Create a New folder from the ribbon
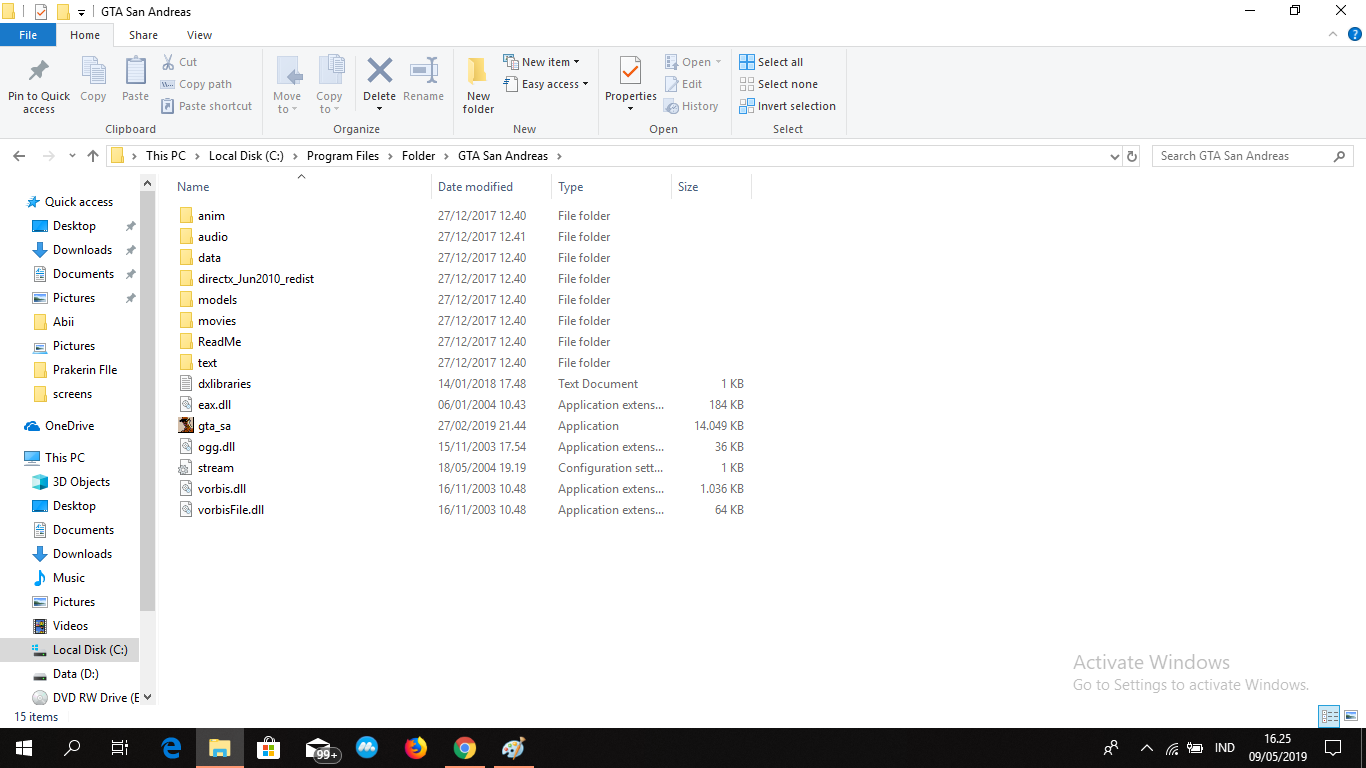The image size is (1366, 768). 478,85
